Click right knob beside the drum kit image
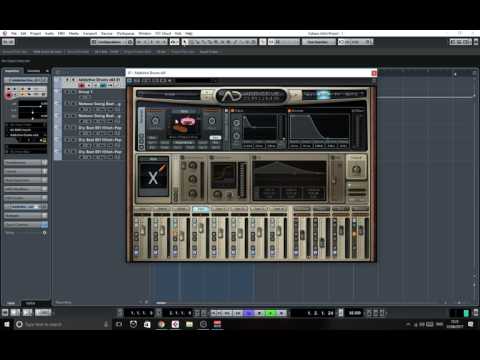 pyautogui.click(x=212, y=121)
